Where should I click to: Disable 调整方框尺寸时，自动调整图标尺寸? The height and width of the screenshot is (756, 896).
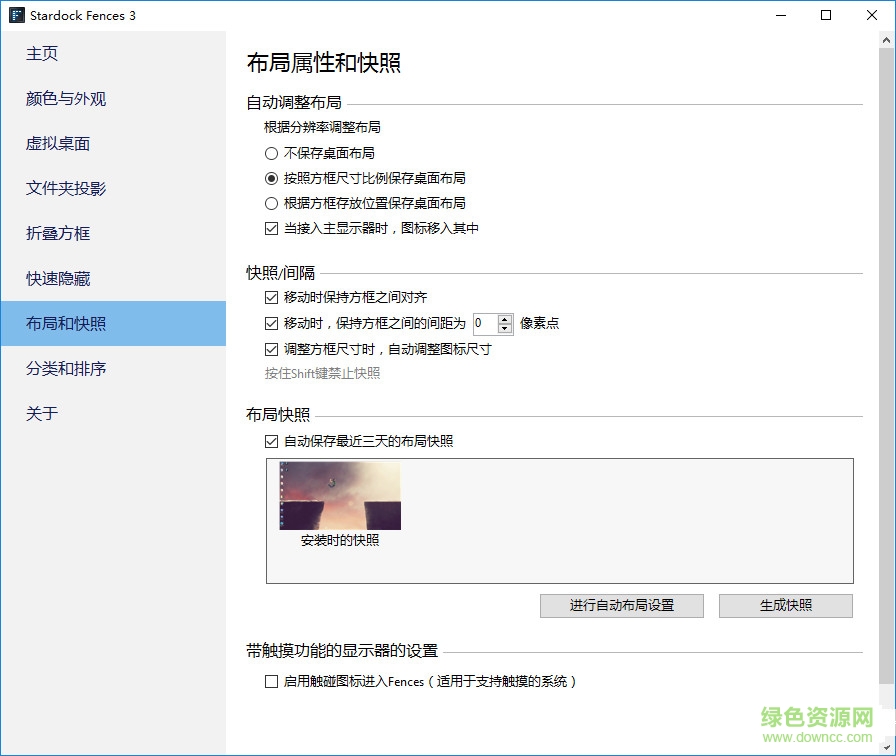[x=271, y=350]
